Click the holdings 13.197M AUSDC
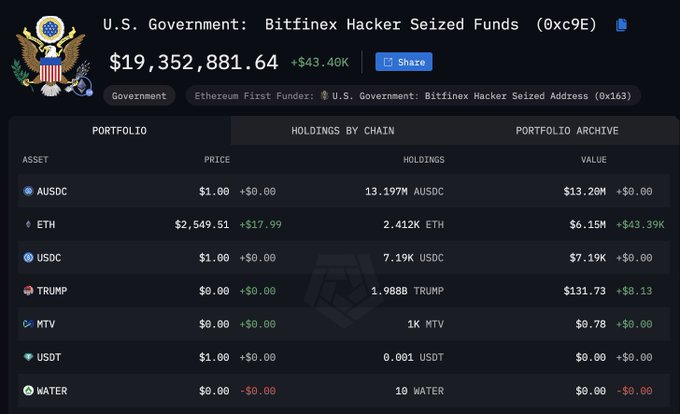This screenshot has height=414, width=680. [x=404, y=191]
